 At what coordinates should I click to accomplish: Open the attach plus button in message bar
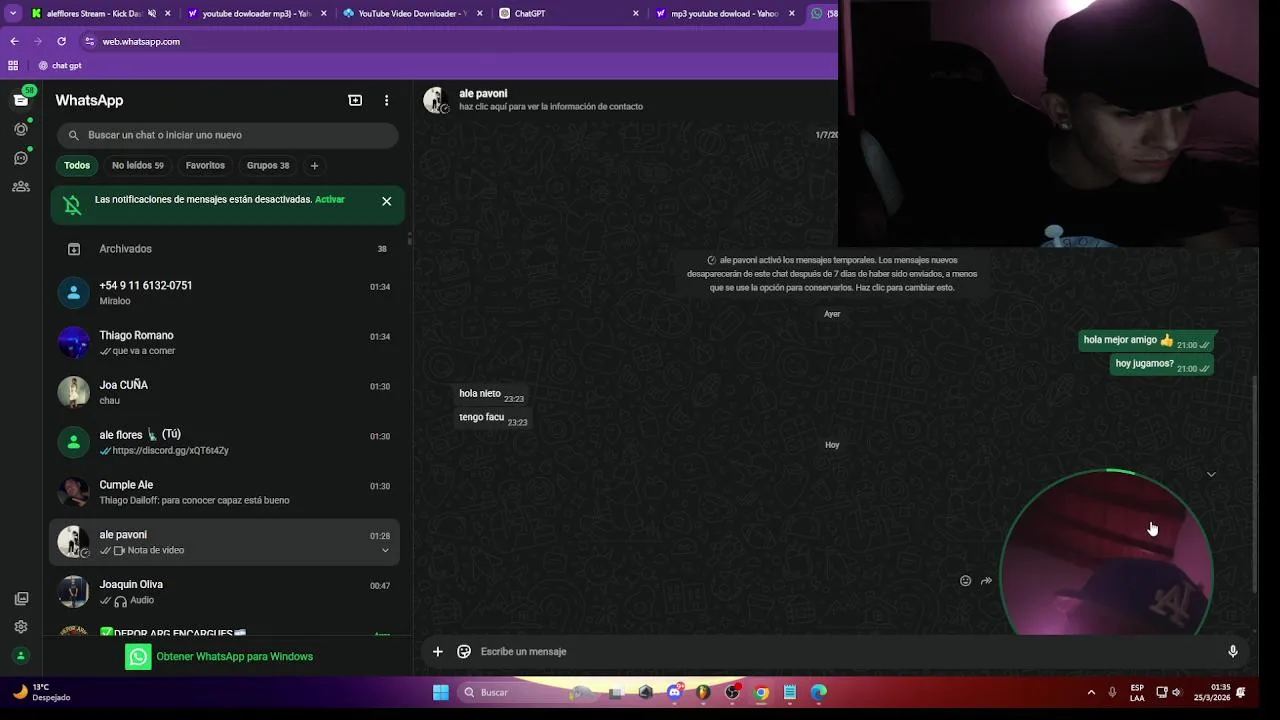coord(437,652)
